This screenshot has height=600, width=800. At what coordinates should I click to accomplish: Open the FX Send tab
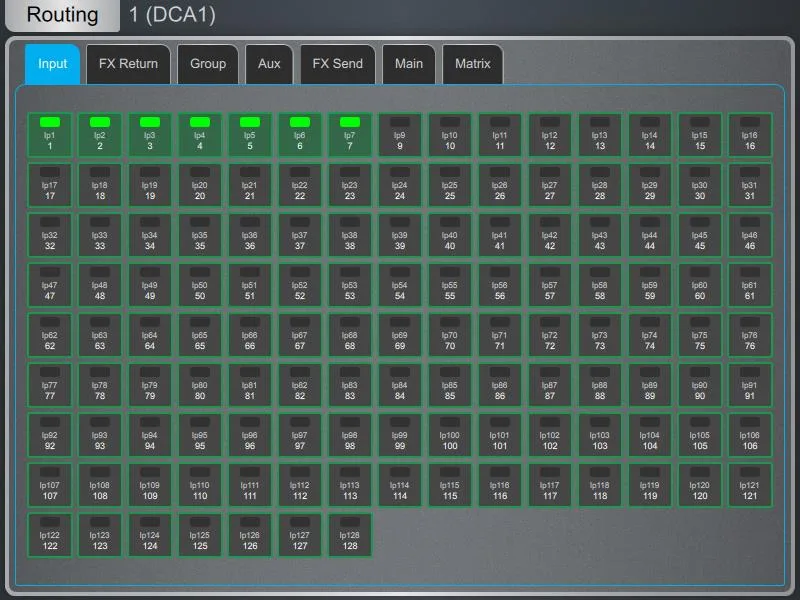coord(337,64)
